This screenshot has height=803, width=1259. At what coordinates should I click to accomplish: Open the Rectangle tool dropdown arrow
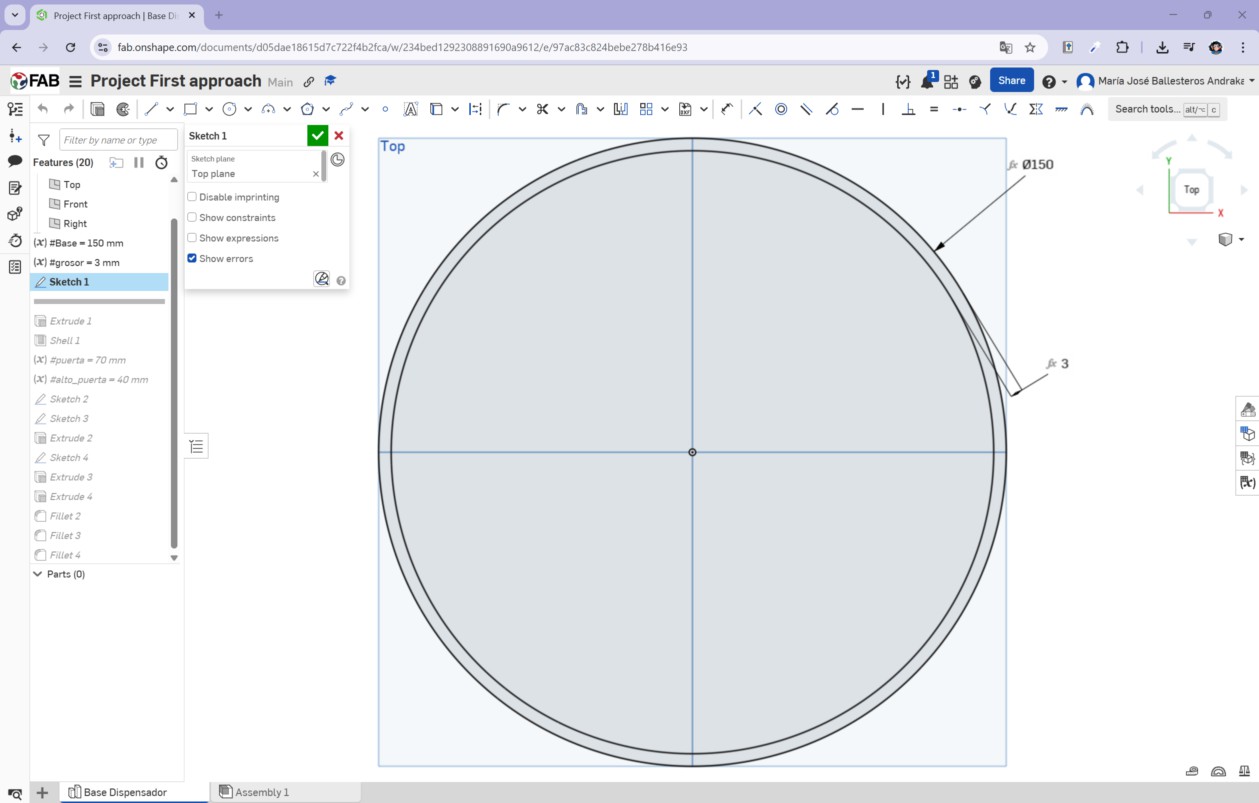(x=209, y=109)
